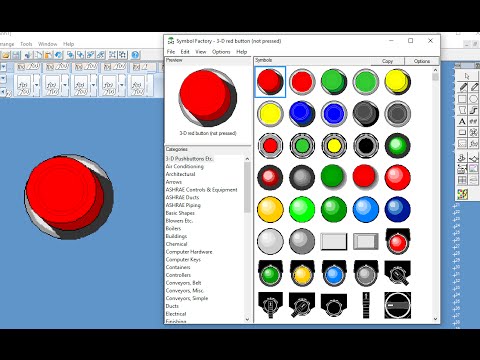Click the large red button in Preview pane
The width and height of the screenshot is (480, 360).
pyautogui.click(x=208, y=97)
